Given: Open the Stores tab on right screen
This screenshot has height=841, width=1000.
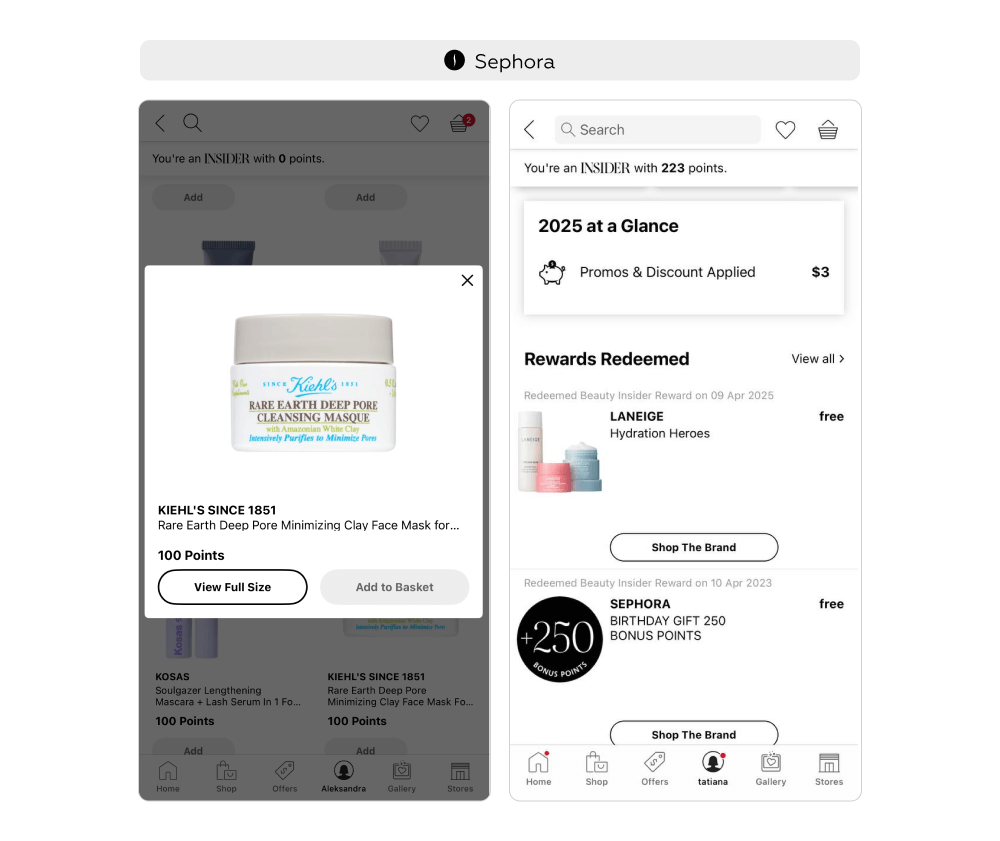Looking at the screenshot, I should (x=828, y=768).
